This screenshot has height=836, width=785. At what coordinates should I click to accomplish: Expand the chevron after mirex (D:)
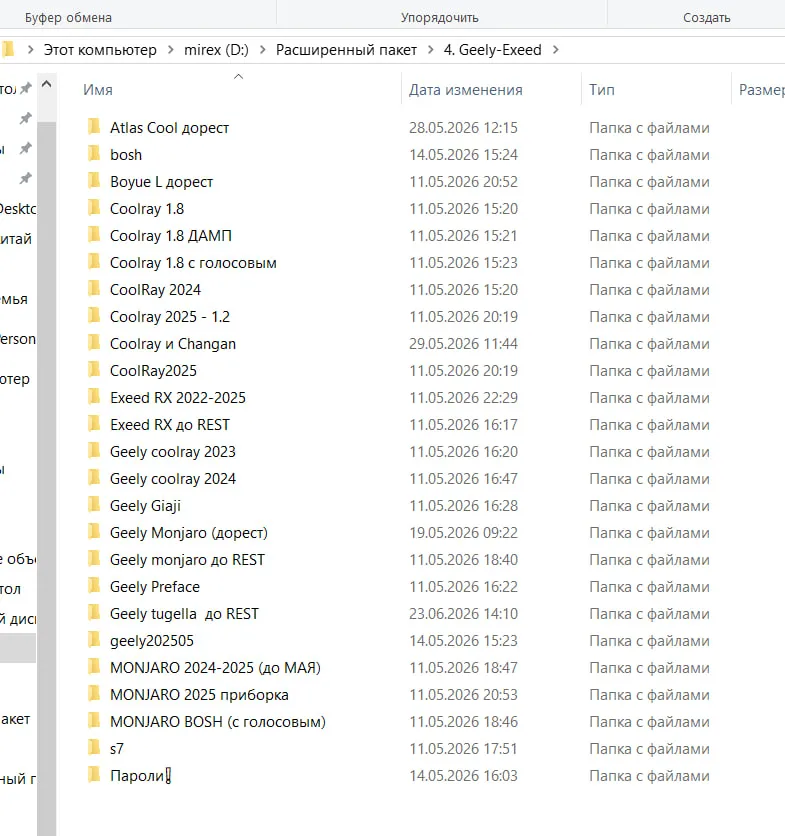pyautogui.click(x=262, y=50)
